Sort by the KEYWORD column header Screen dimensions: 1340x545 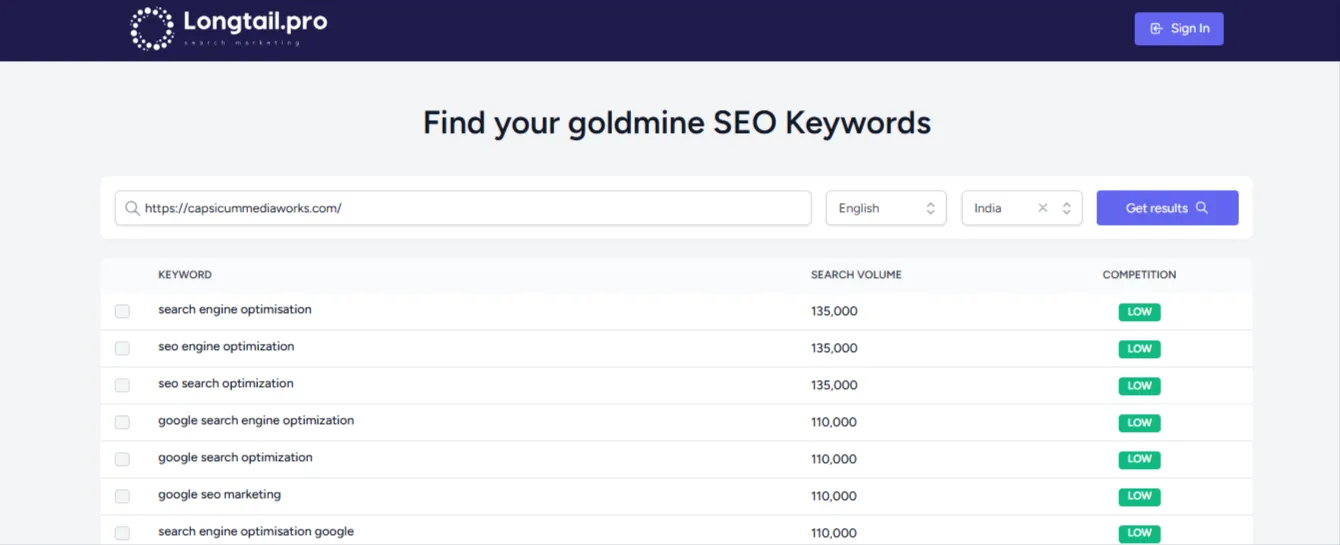click(185, 275)
